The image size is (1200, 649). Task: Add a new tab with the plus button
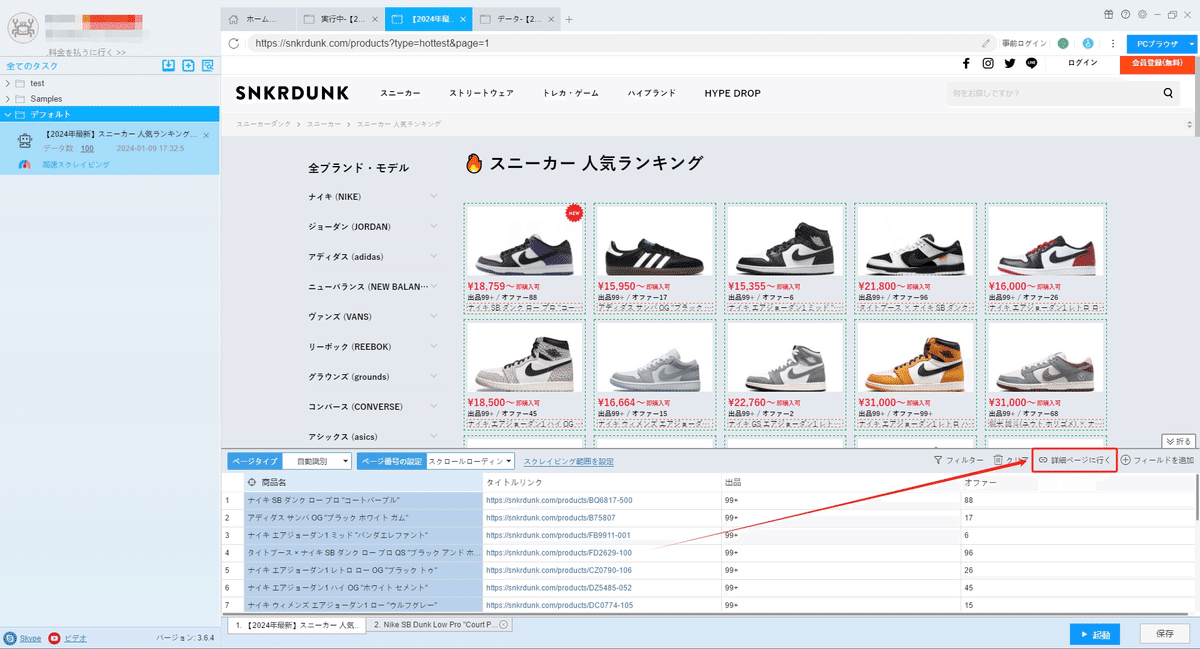(569, 19)
